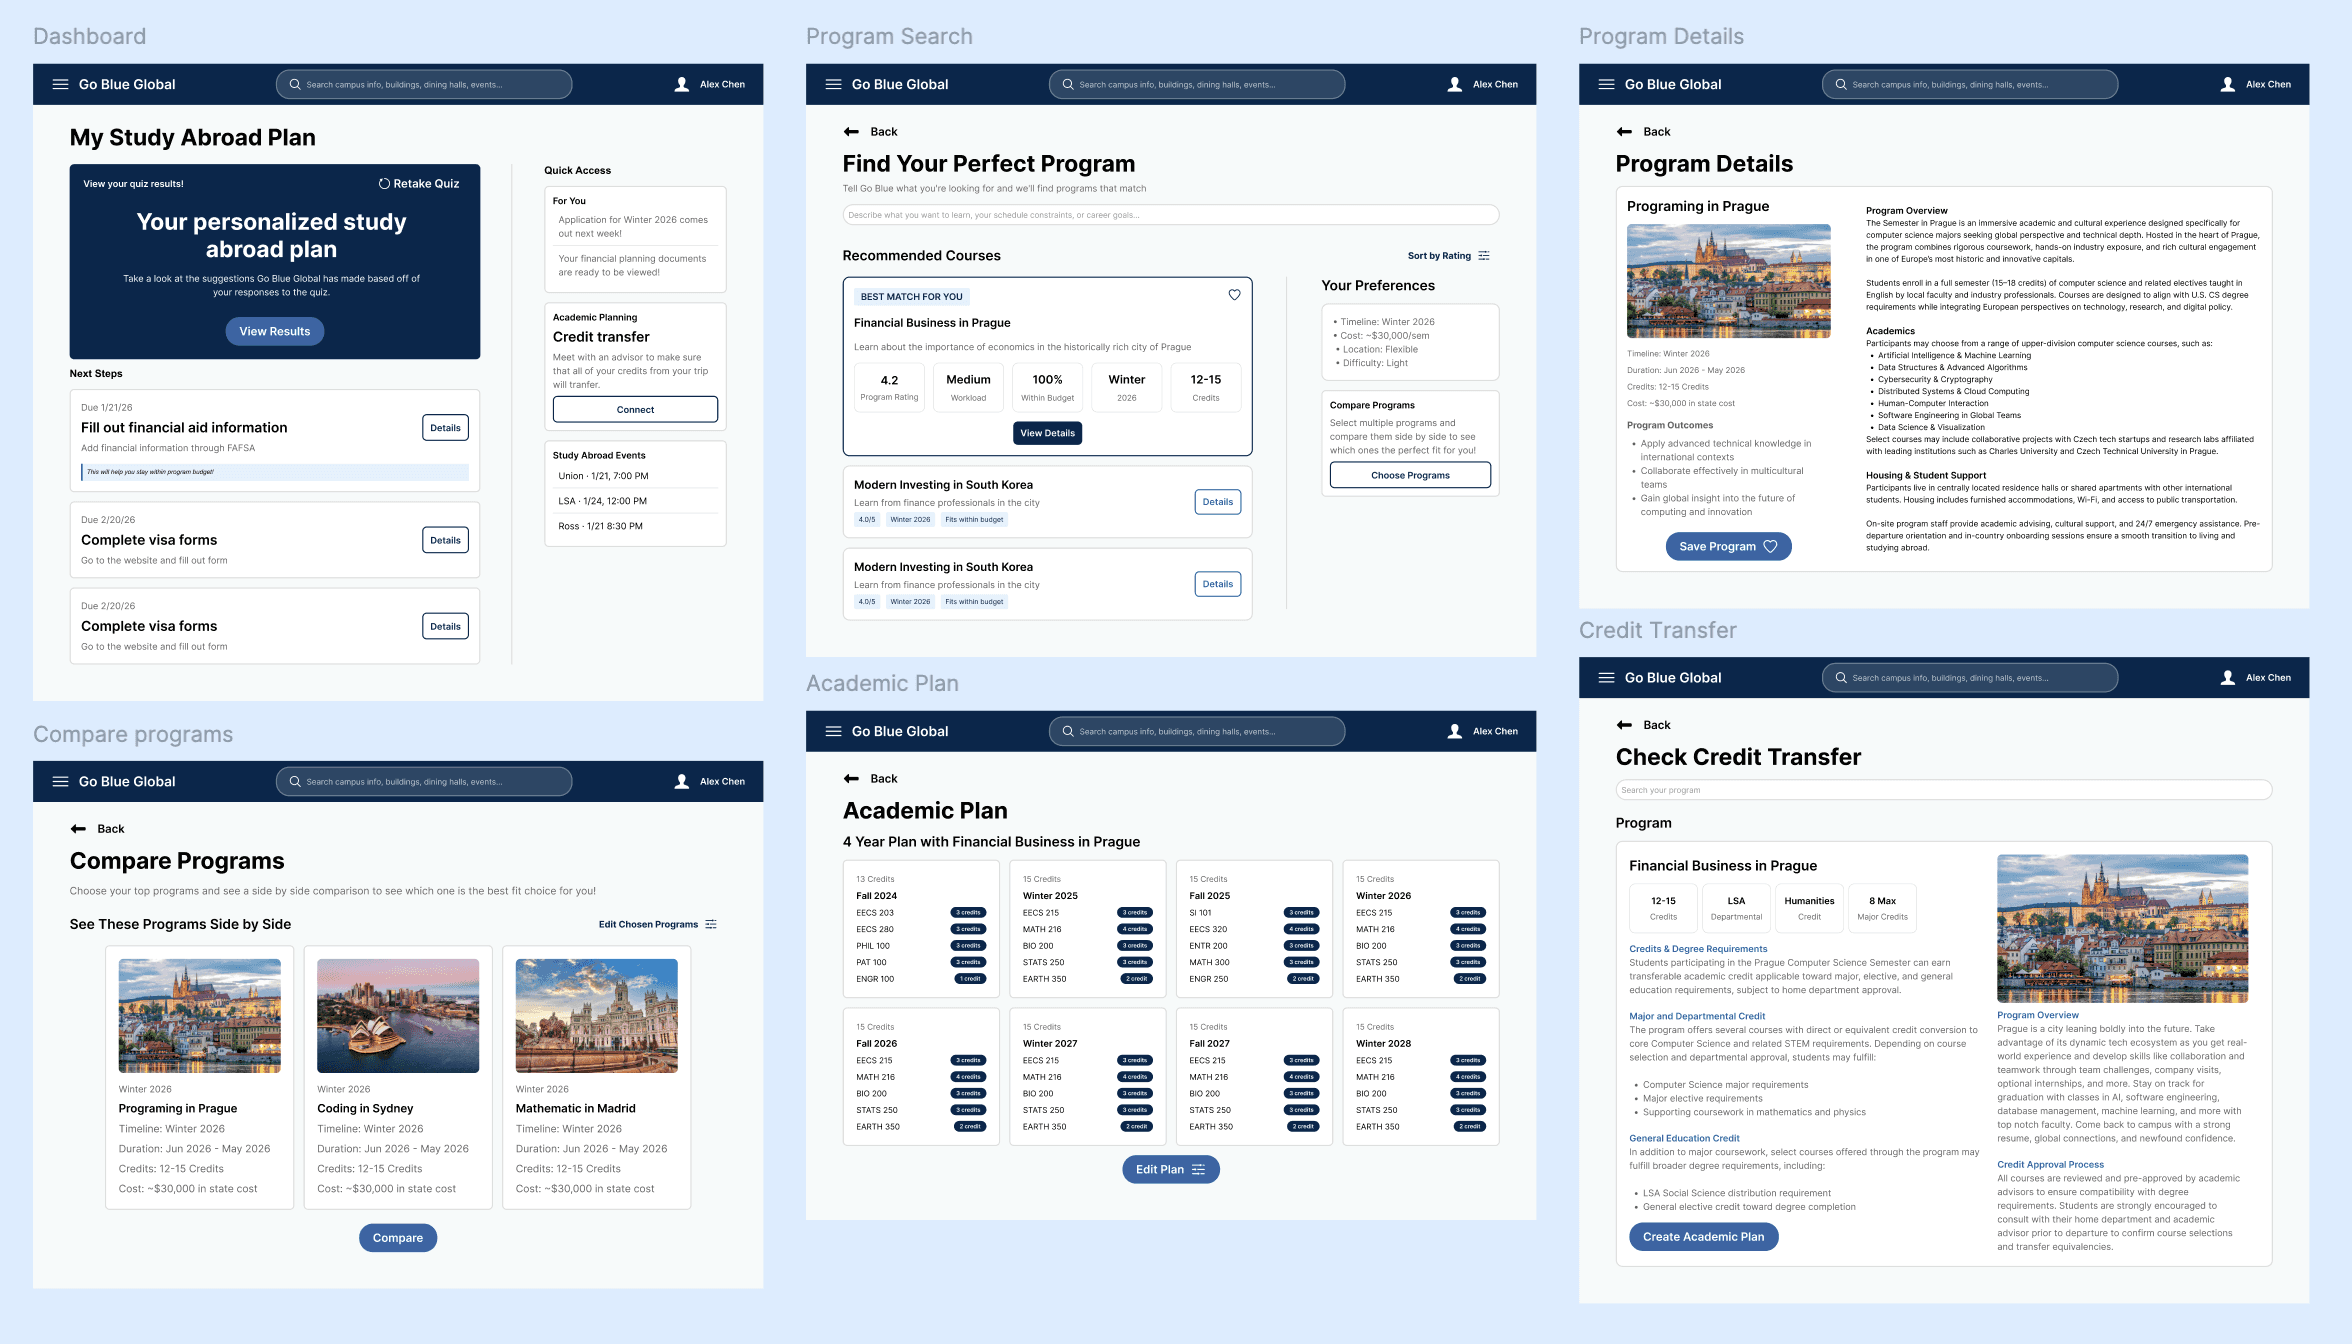The image size is (2352, 1344).
Task: Click Choose Programs in Compare Programs card
Action: coord(1409,475)
